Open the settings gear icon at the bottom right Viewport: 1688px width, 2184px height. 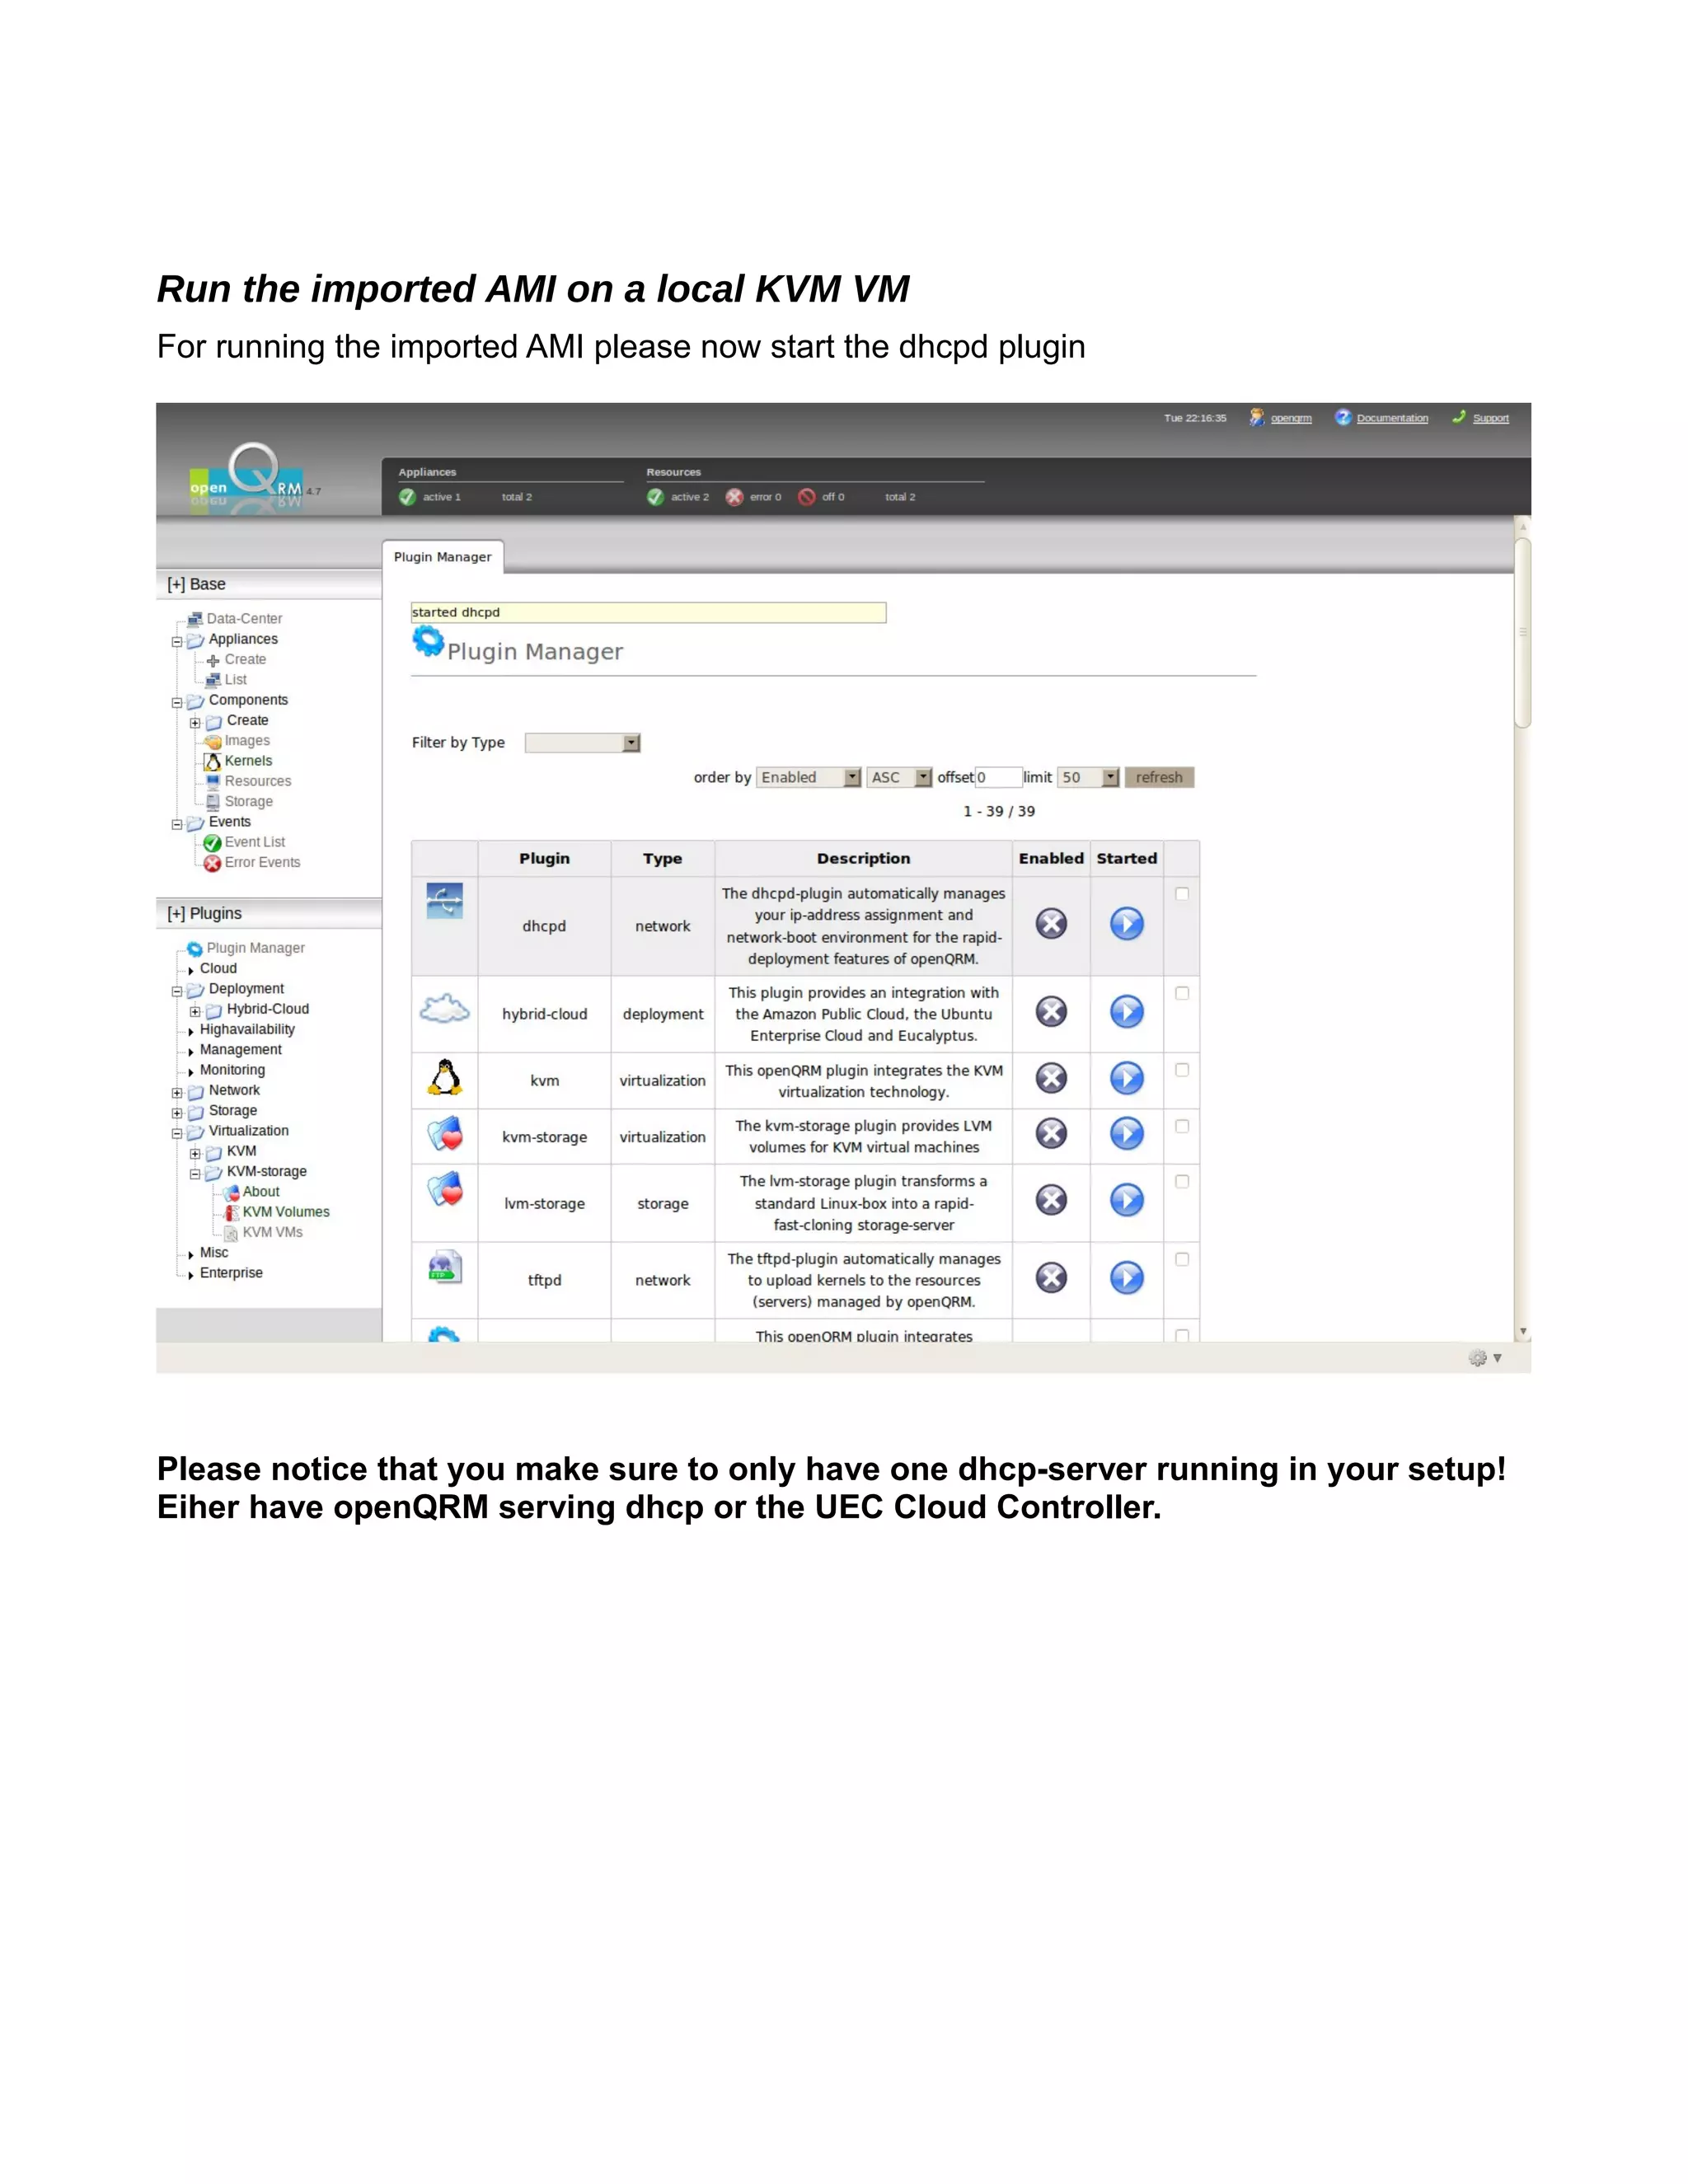click(1477, 1357)
